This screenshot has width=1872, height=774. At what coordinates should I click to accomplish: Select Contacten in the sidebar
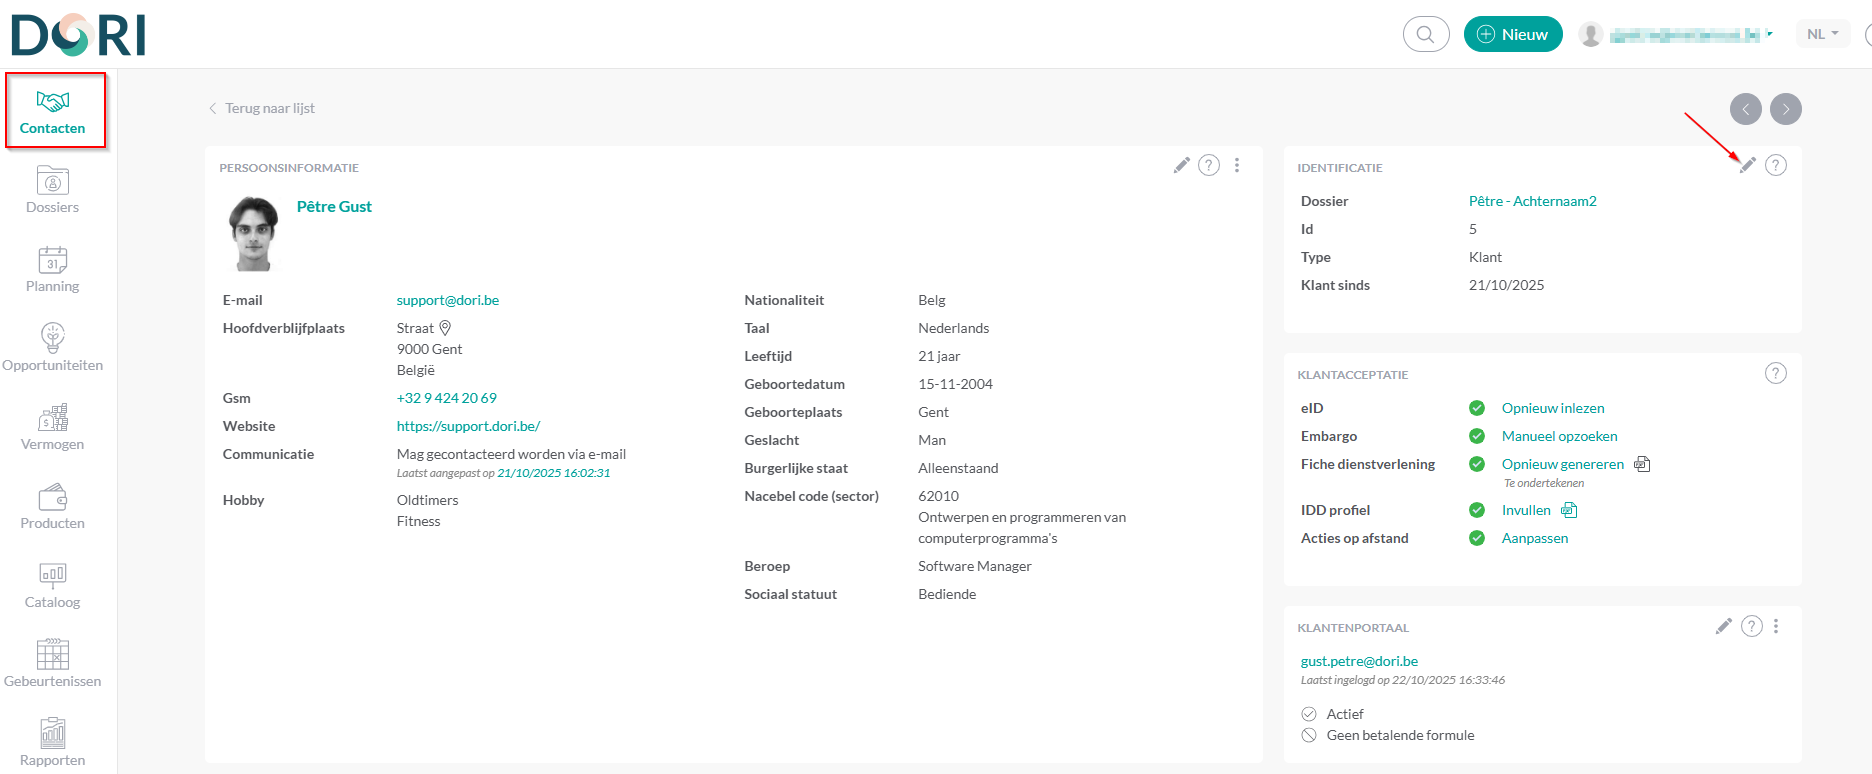pyautogui.click(x=54, y=111)
